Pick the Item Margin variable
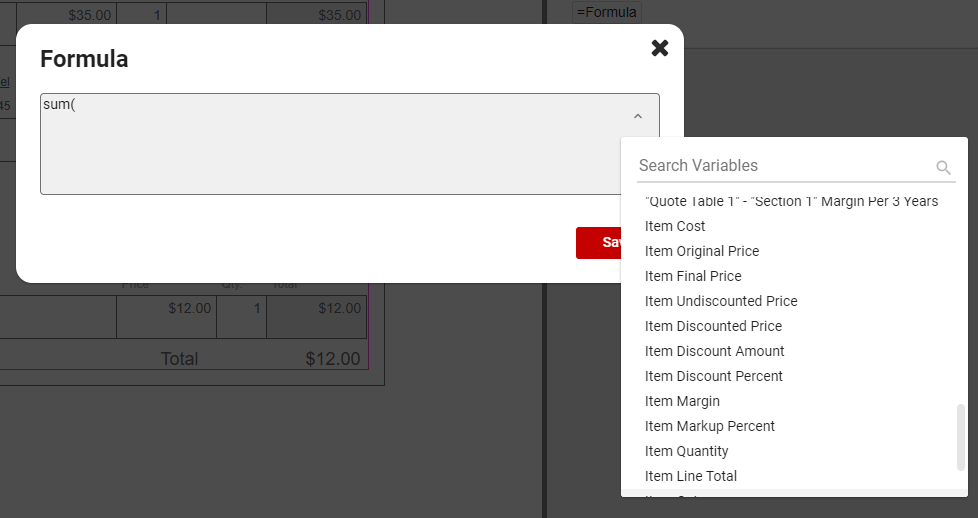The height and width of the screenshot is (518, 978). pyautogui.click(x=682, y=401)
